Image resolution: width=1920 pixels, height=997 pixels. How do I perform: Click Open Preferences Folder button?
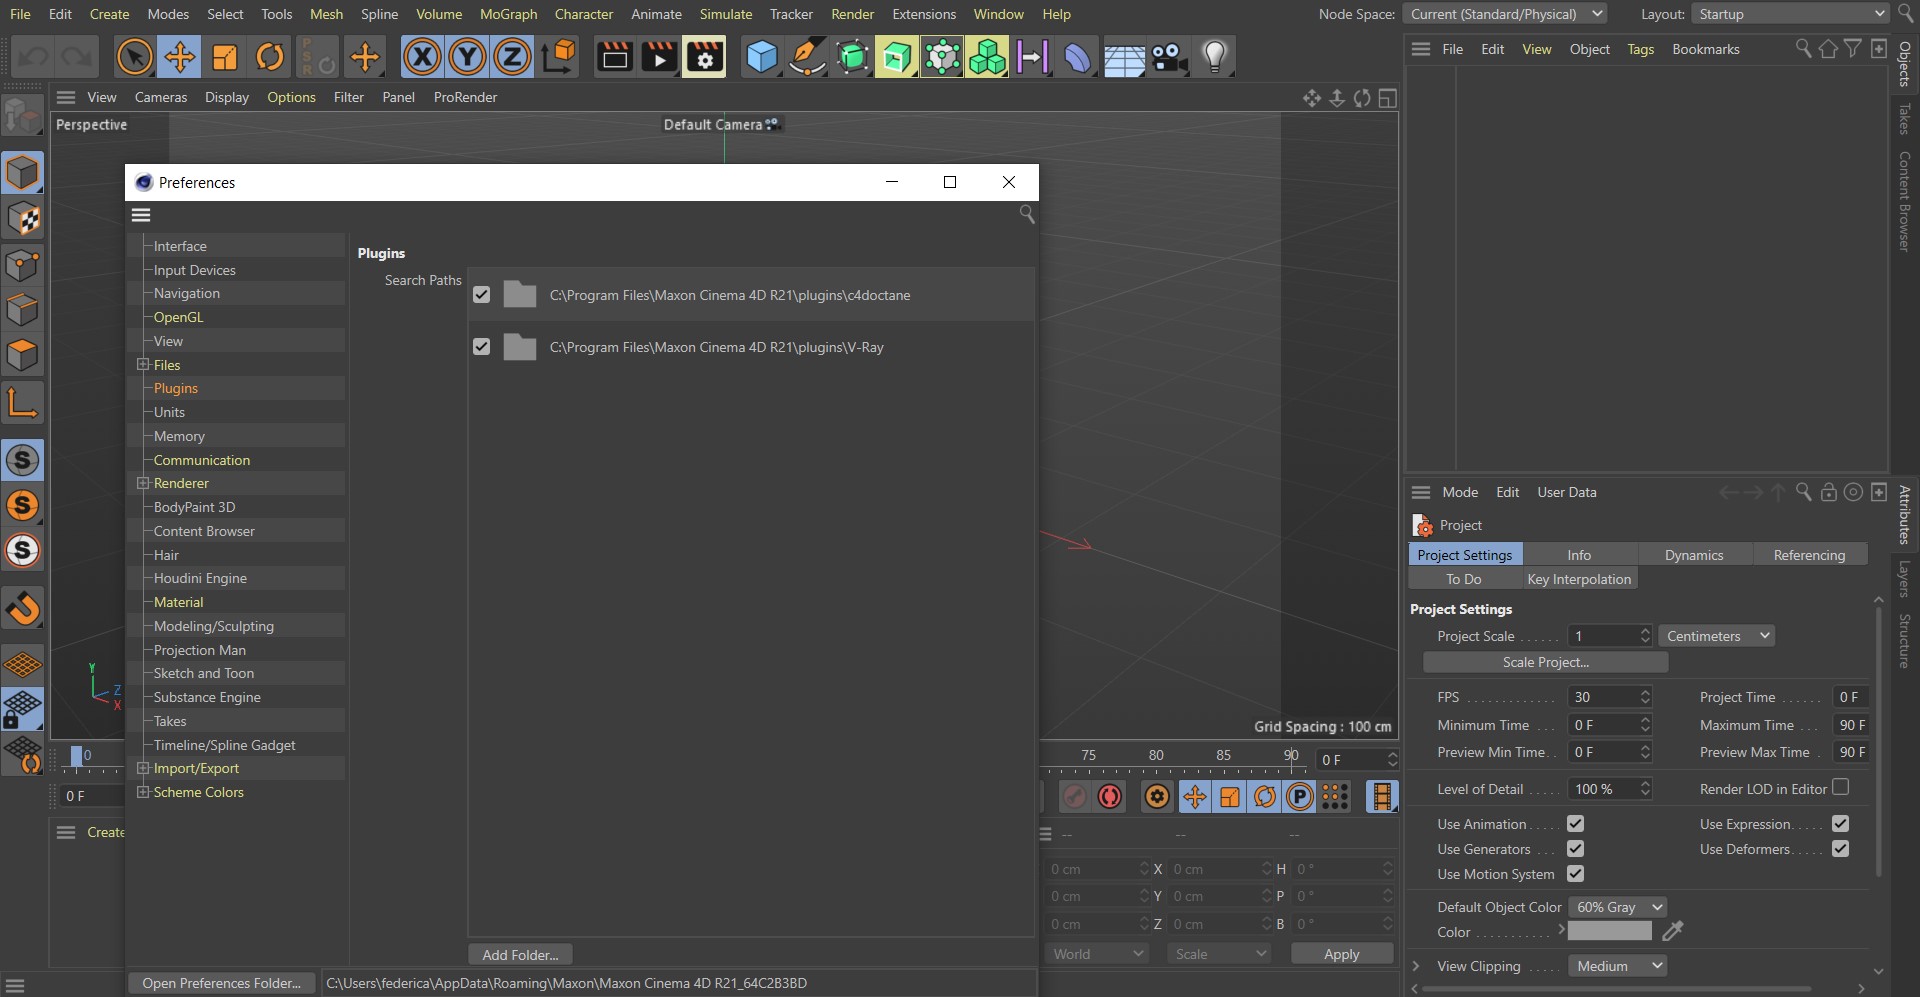click(x=221, y=983)
